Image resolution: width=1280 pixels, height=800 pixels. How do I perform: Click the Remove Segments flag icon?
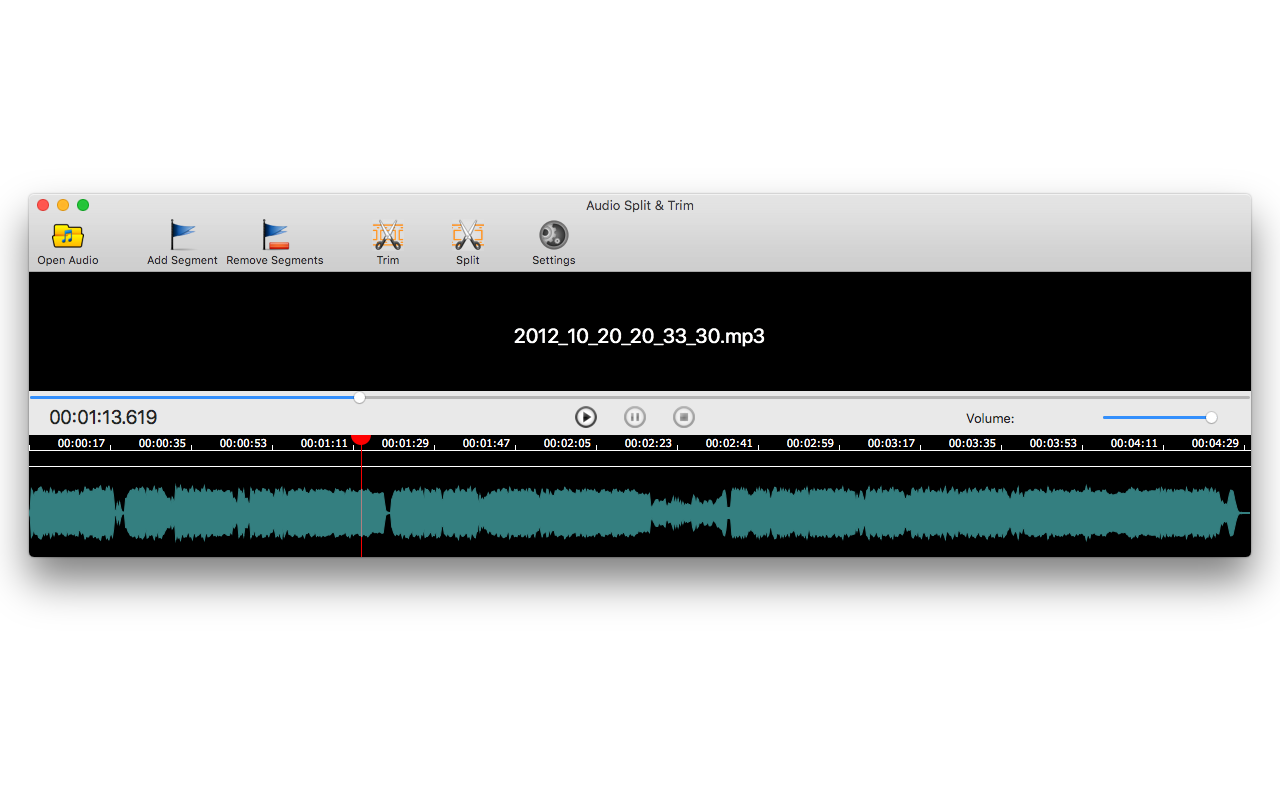pyautogui.click(x=275, y=236)
